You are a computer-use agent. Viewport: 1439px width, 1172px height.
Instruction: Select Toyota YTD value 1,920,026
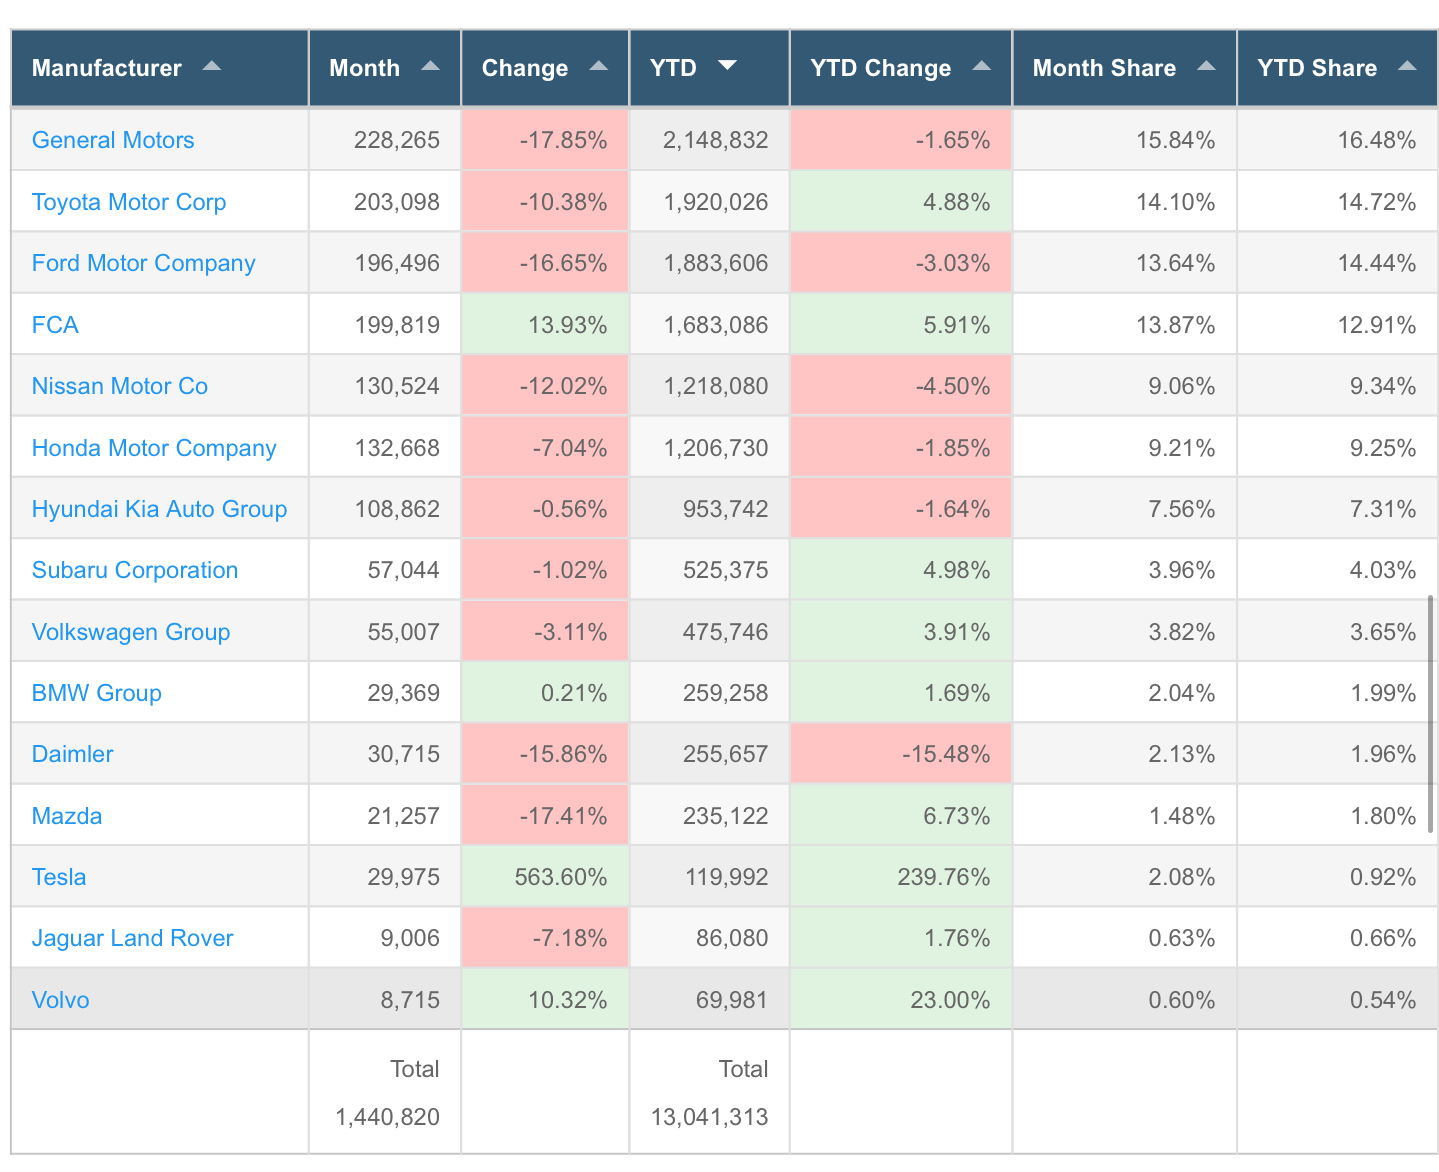coord(716,202)
